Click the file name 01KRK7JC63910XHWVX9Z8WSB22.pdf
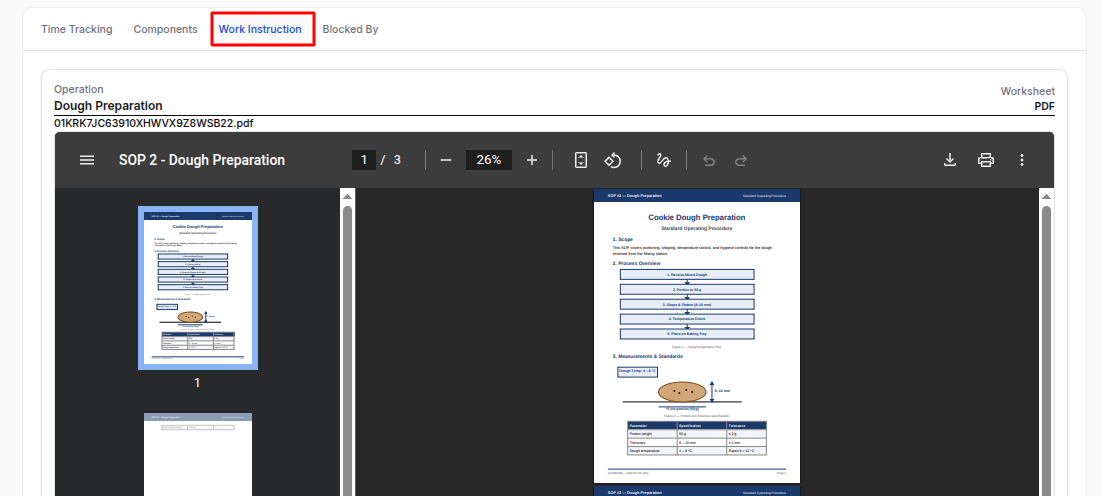The image size is (1102, 496). click(153, 124)
